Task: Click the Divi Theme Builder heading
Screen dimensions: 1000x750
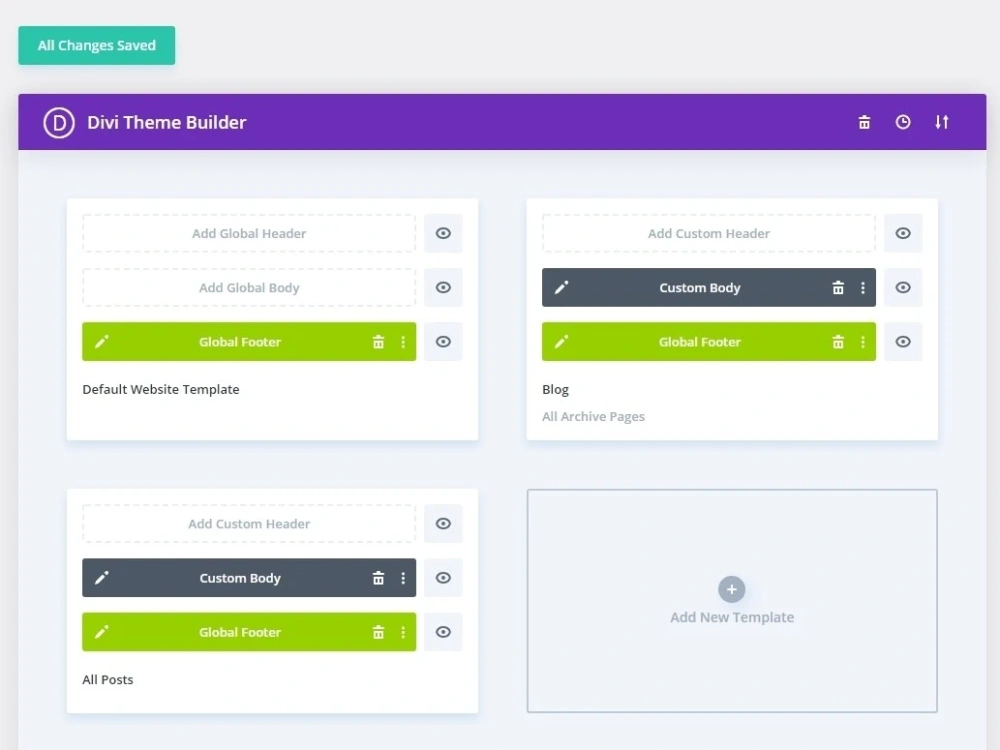Action: (x=166, y=122)
